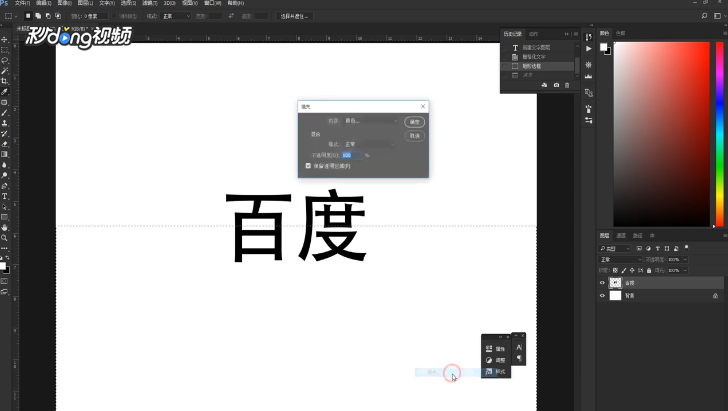Viewport: 728px width, 411px height.
Task: Select the Gradient tool
Action: point(5,154)
